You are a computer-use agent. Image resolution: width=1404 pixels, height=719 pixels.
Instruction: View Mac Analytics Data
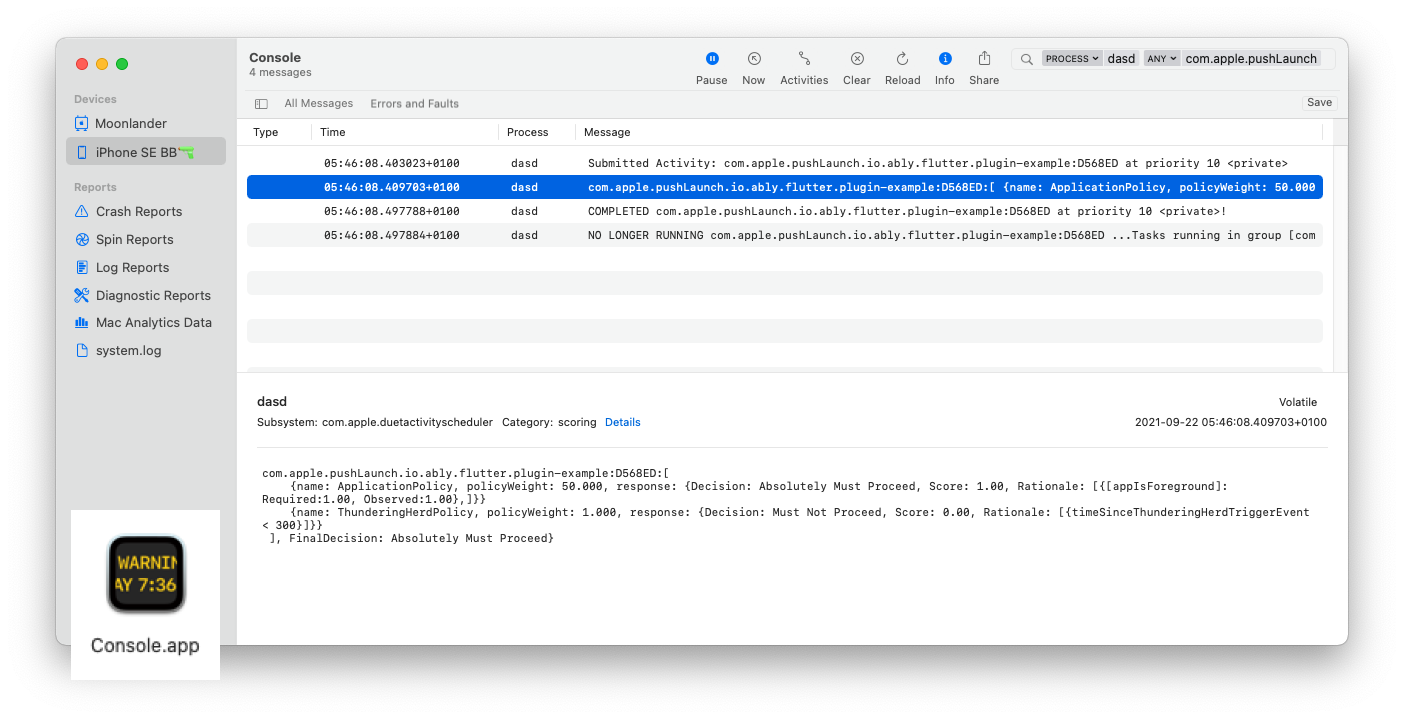(x=153, y=322)
